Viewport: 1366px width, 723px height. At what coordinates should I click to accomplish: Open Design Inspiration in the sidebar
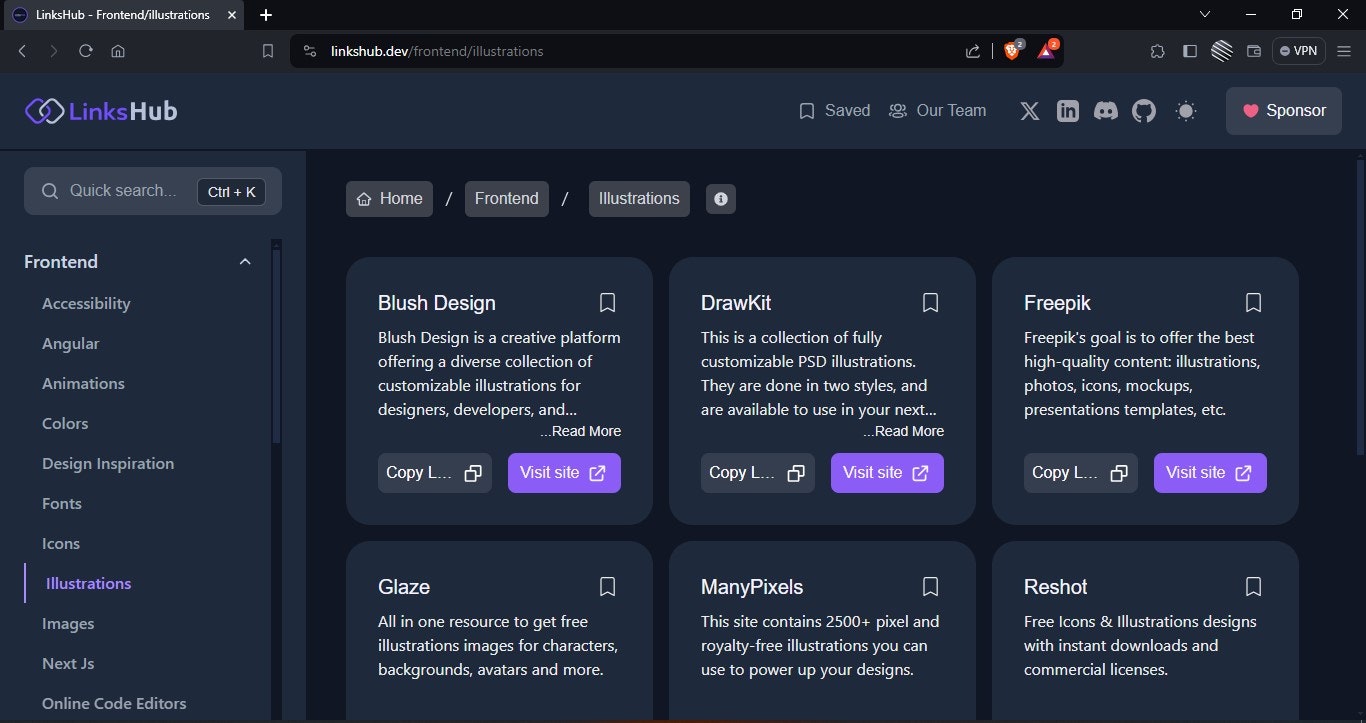(x=108, y=464)
